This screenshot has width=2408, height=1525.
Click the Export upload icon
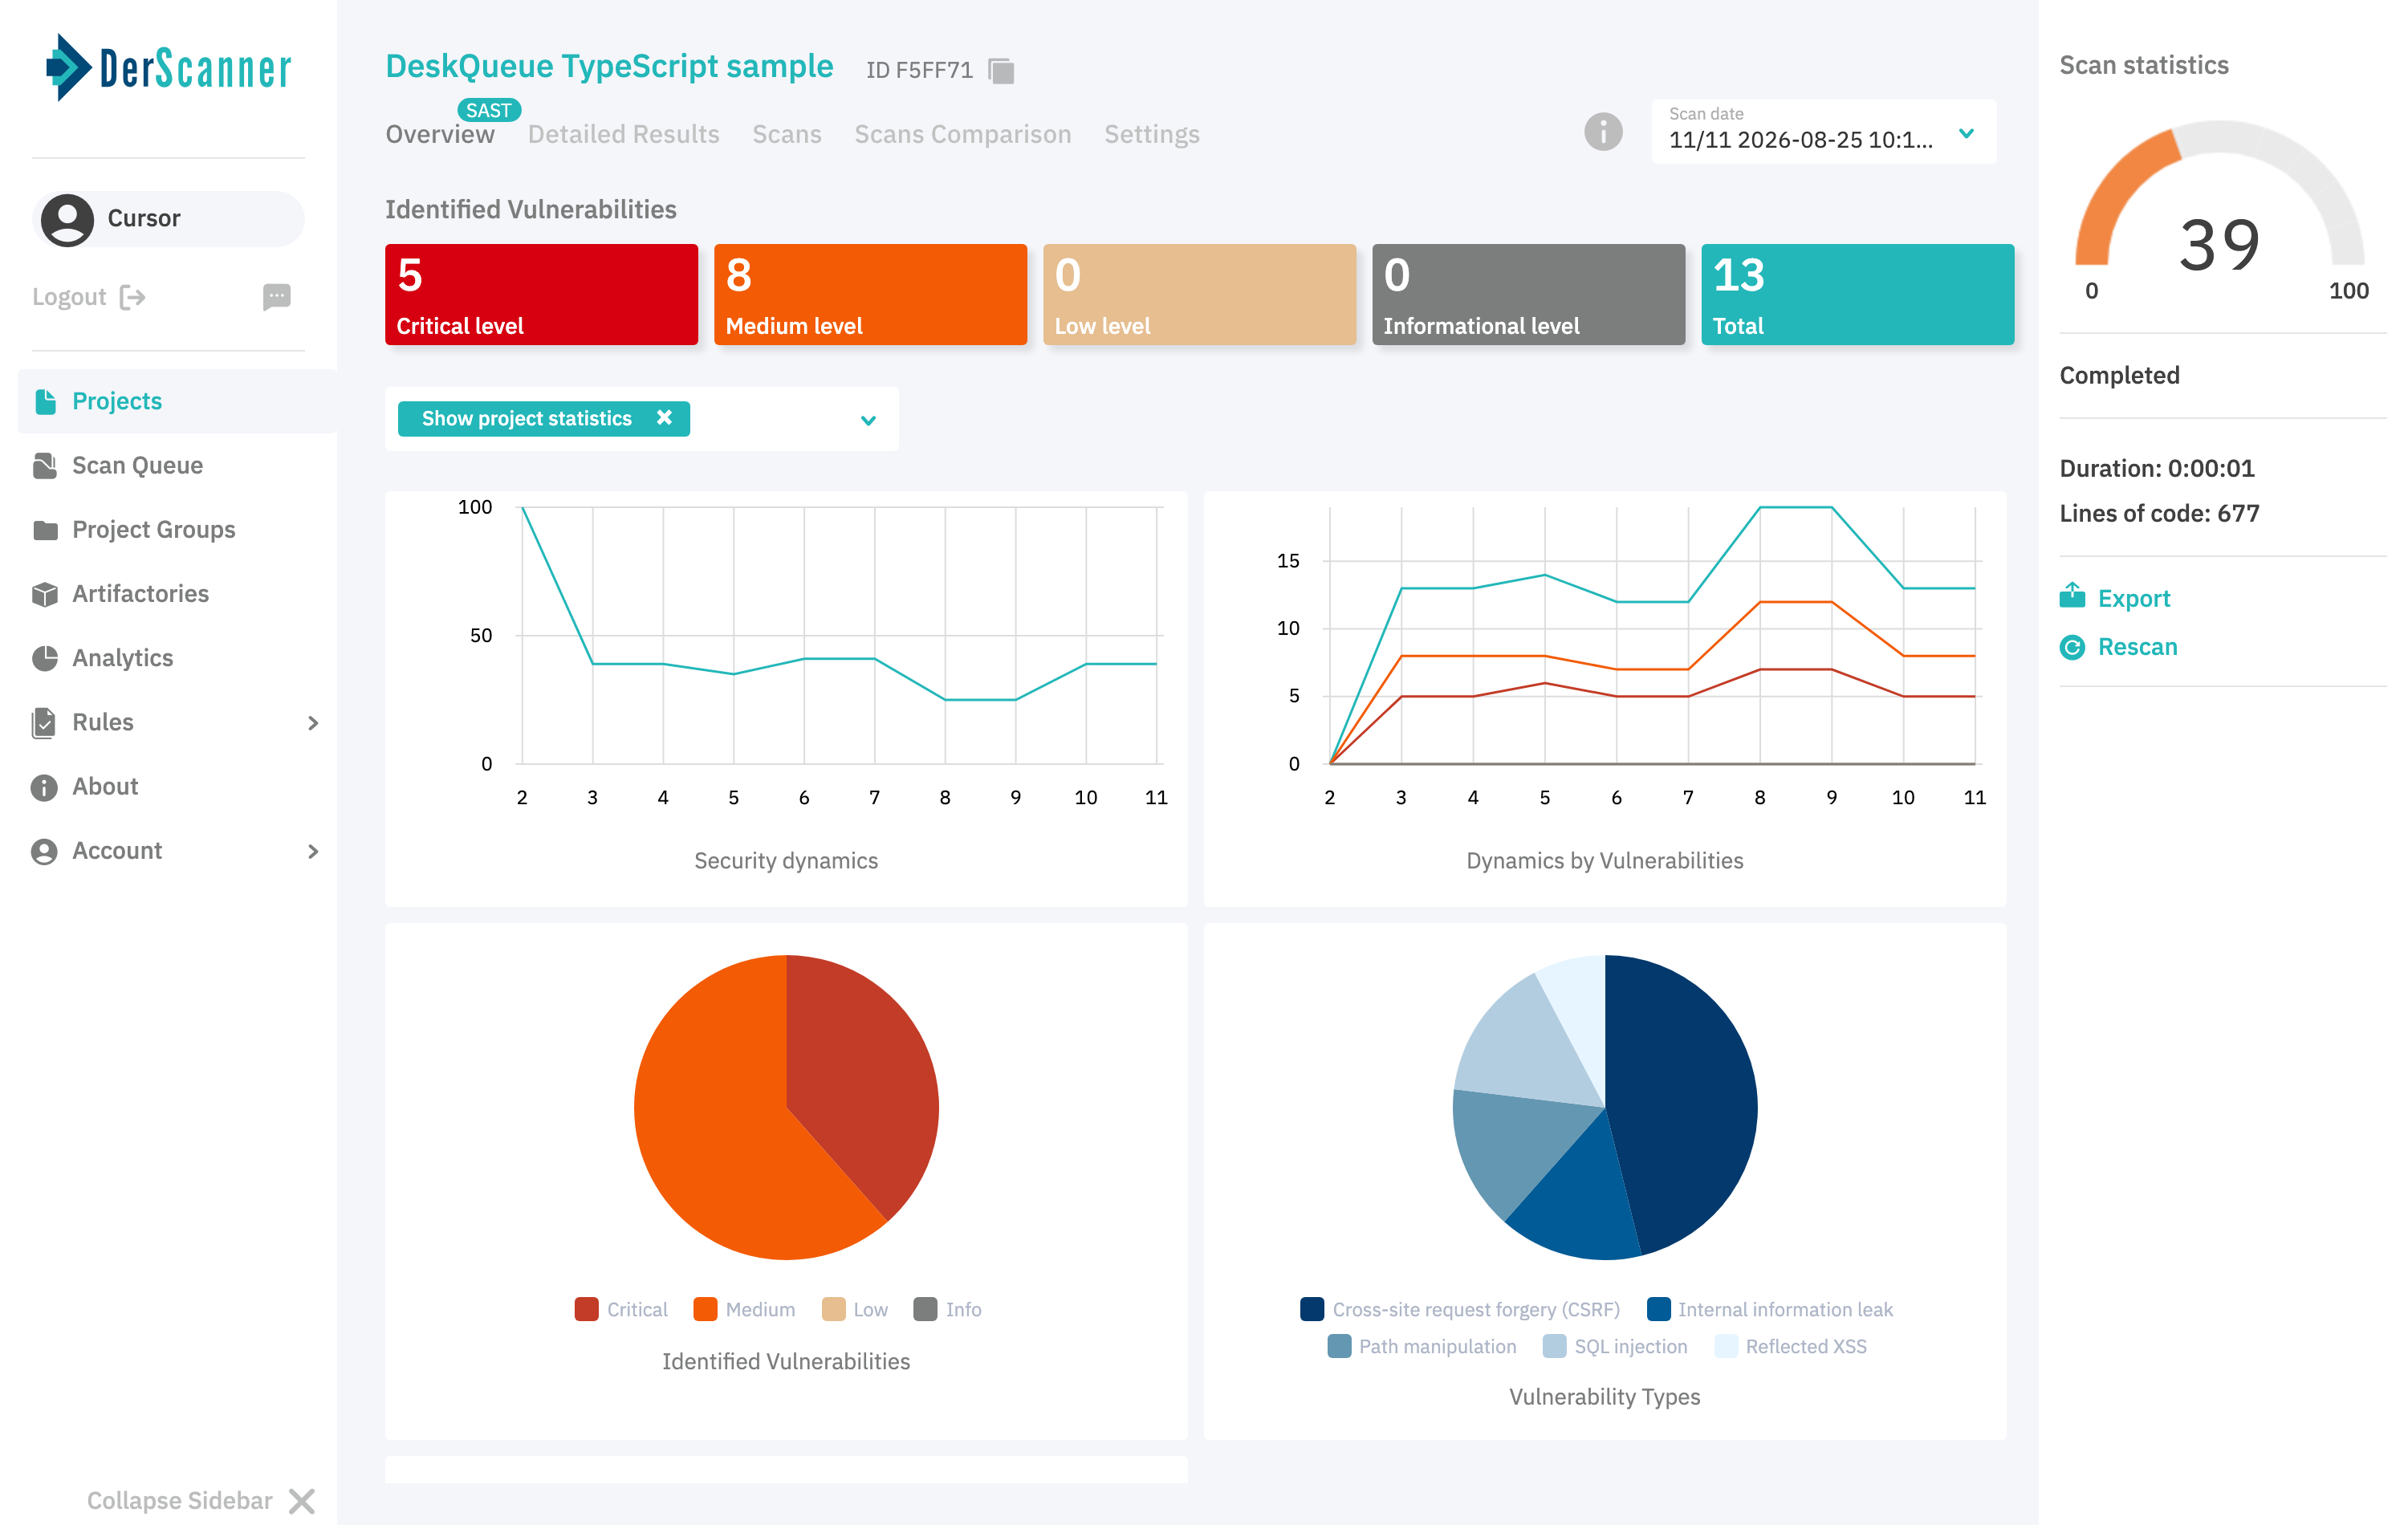tap(2072, 596)
